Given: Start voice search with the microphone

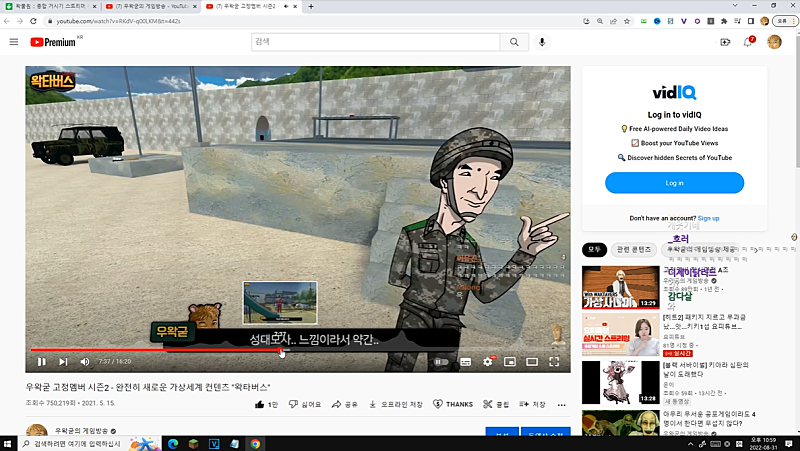Looking at the screenshot, I should tap(542, 42).
